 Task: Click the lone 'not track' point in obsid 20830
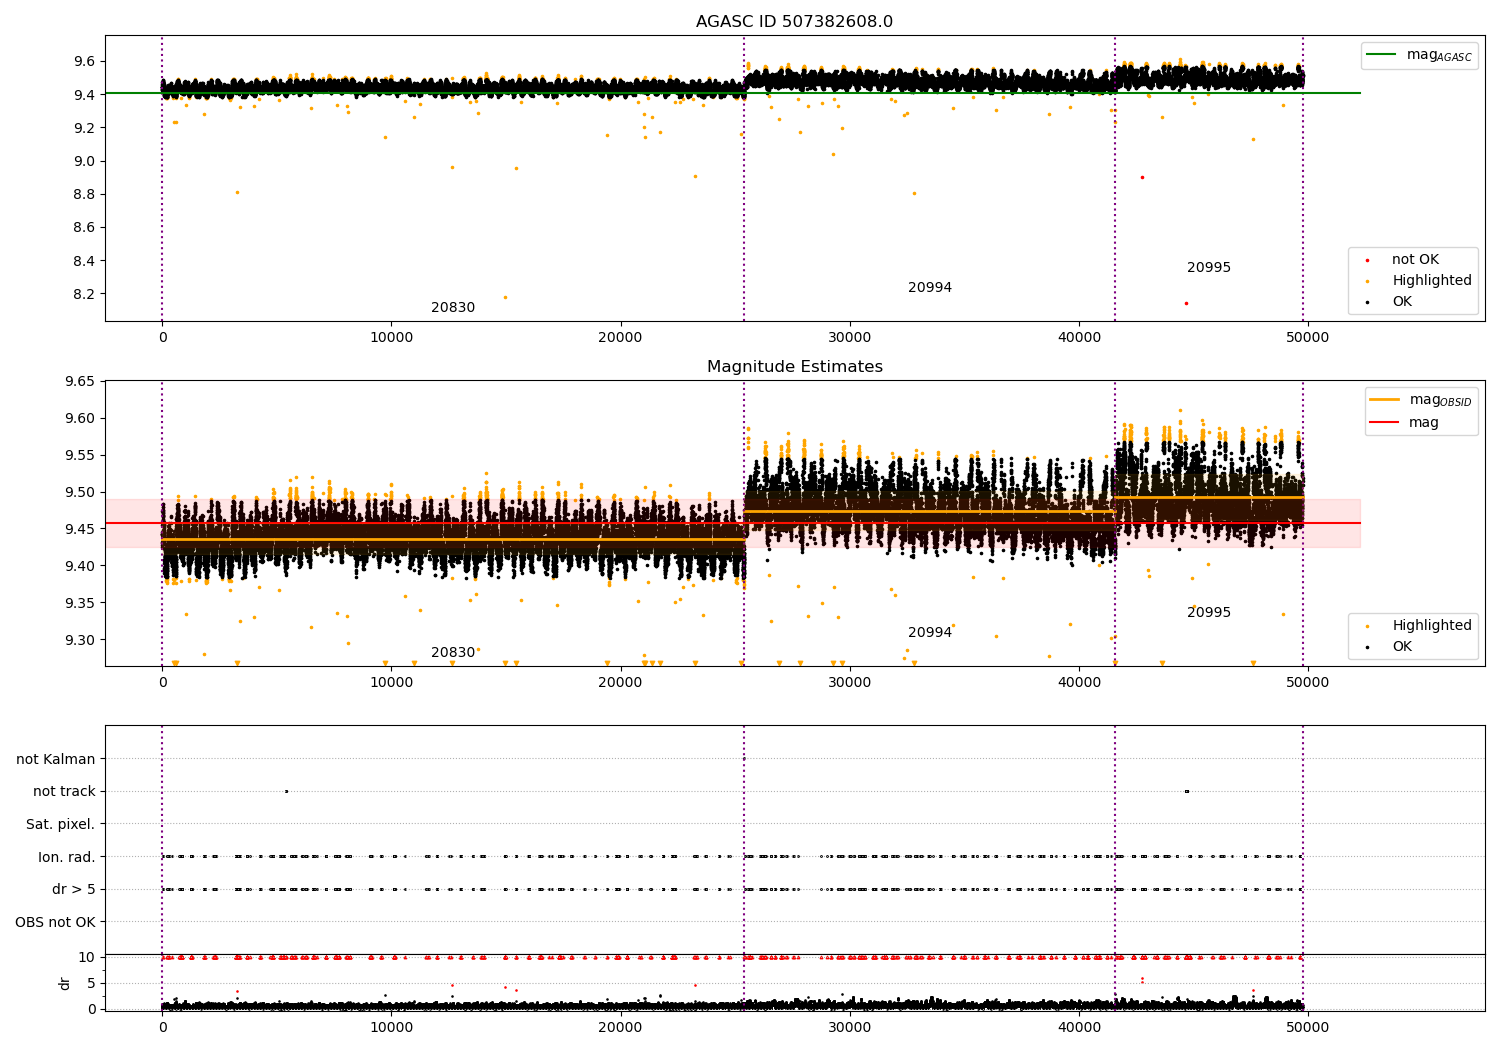coord(286,792)
